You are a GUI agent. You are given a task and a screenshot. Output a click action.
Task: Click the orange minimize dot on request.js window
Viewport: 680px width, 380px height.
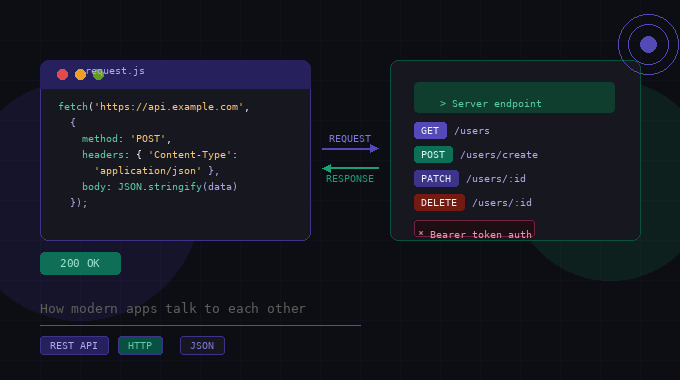point(80,75)
